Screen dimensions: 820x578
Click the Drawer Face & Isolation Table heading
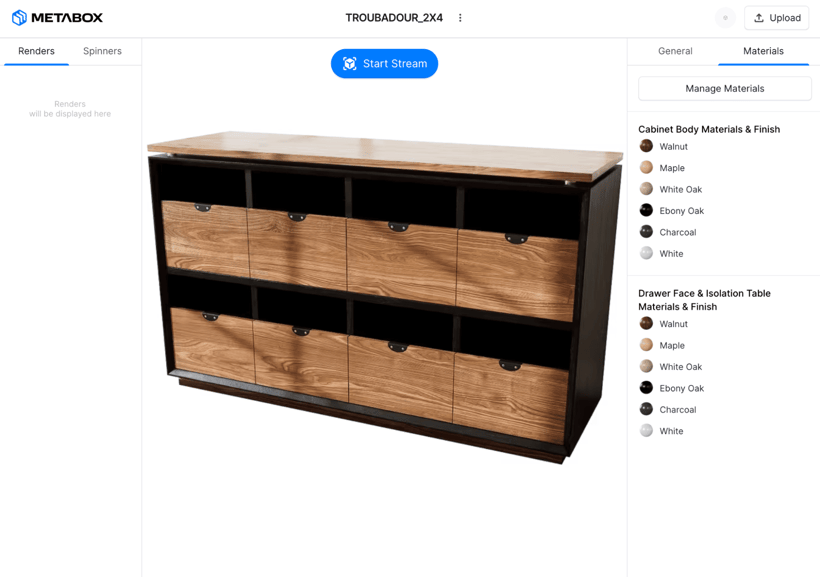[704, 300]
